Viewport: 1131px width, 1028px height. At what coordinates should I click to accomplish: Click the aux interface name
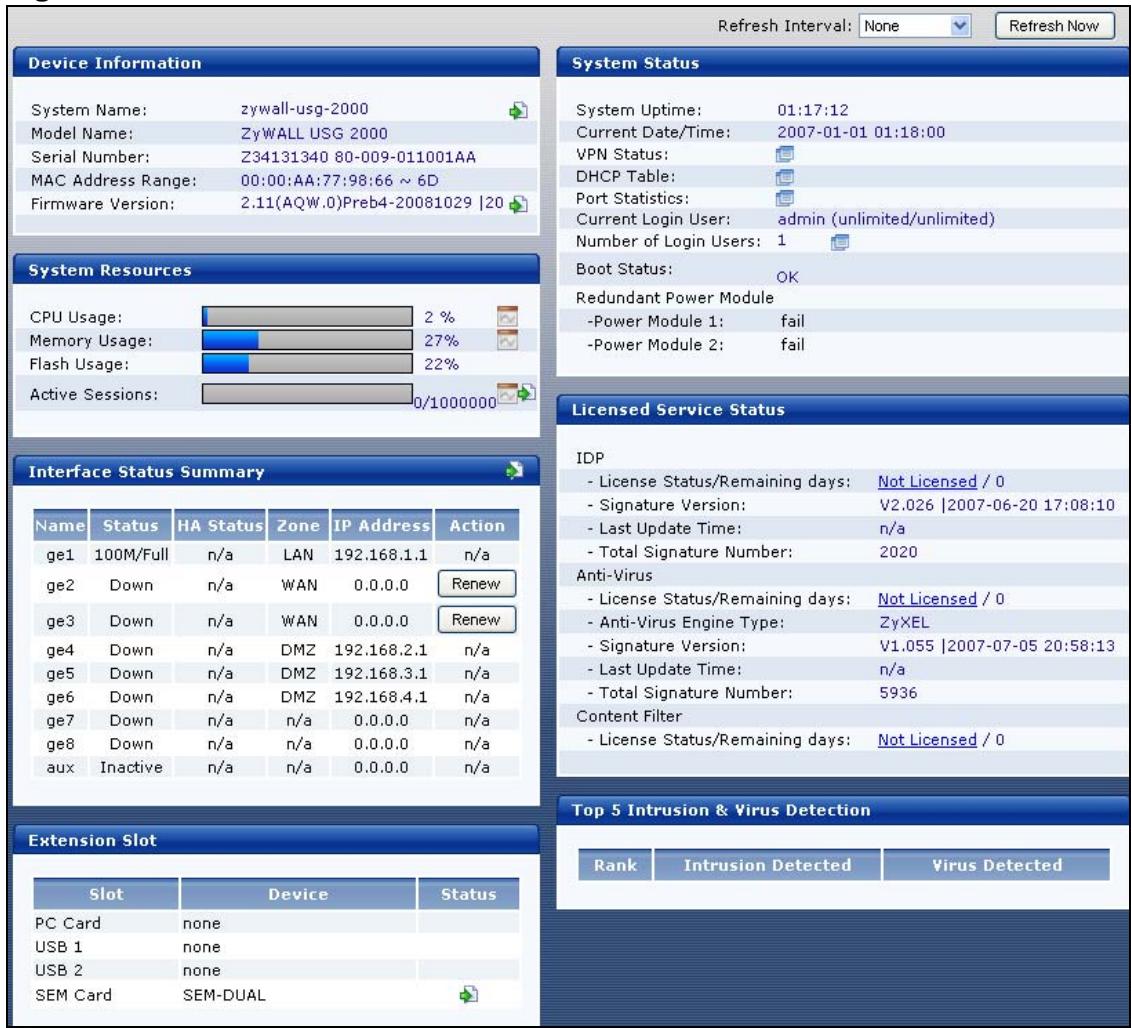[60, 768]
